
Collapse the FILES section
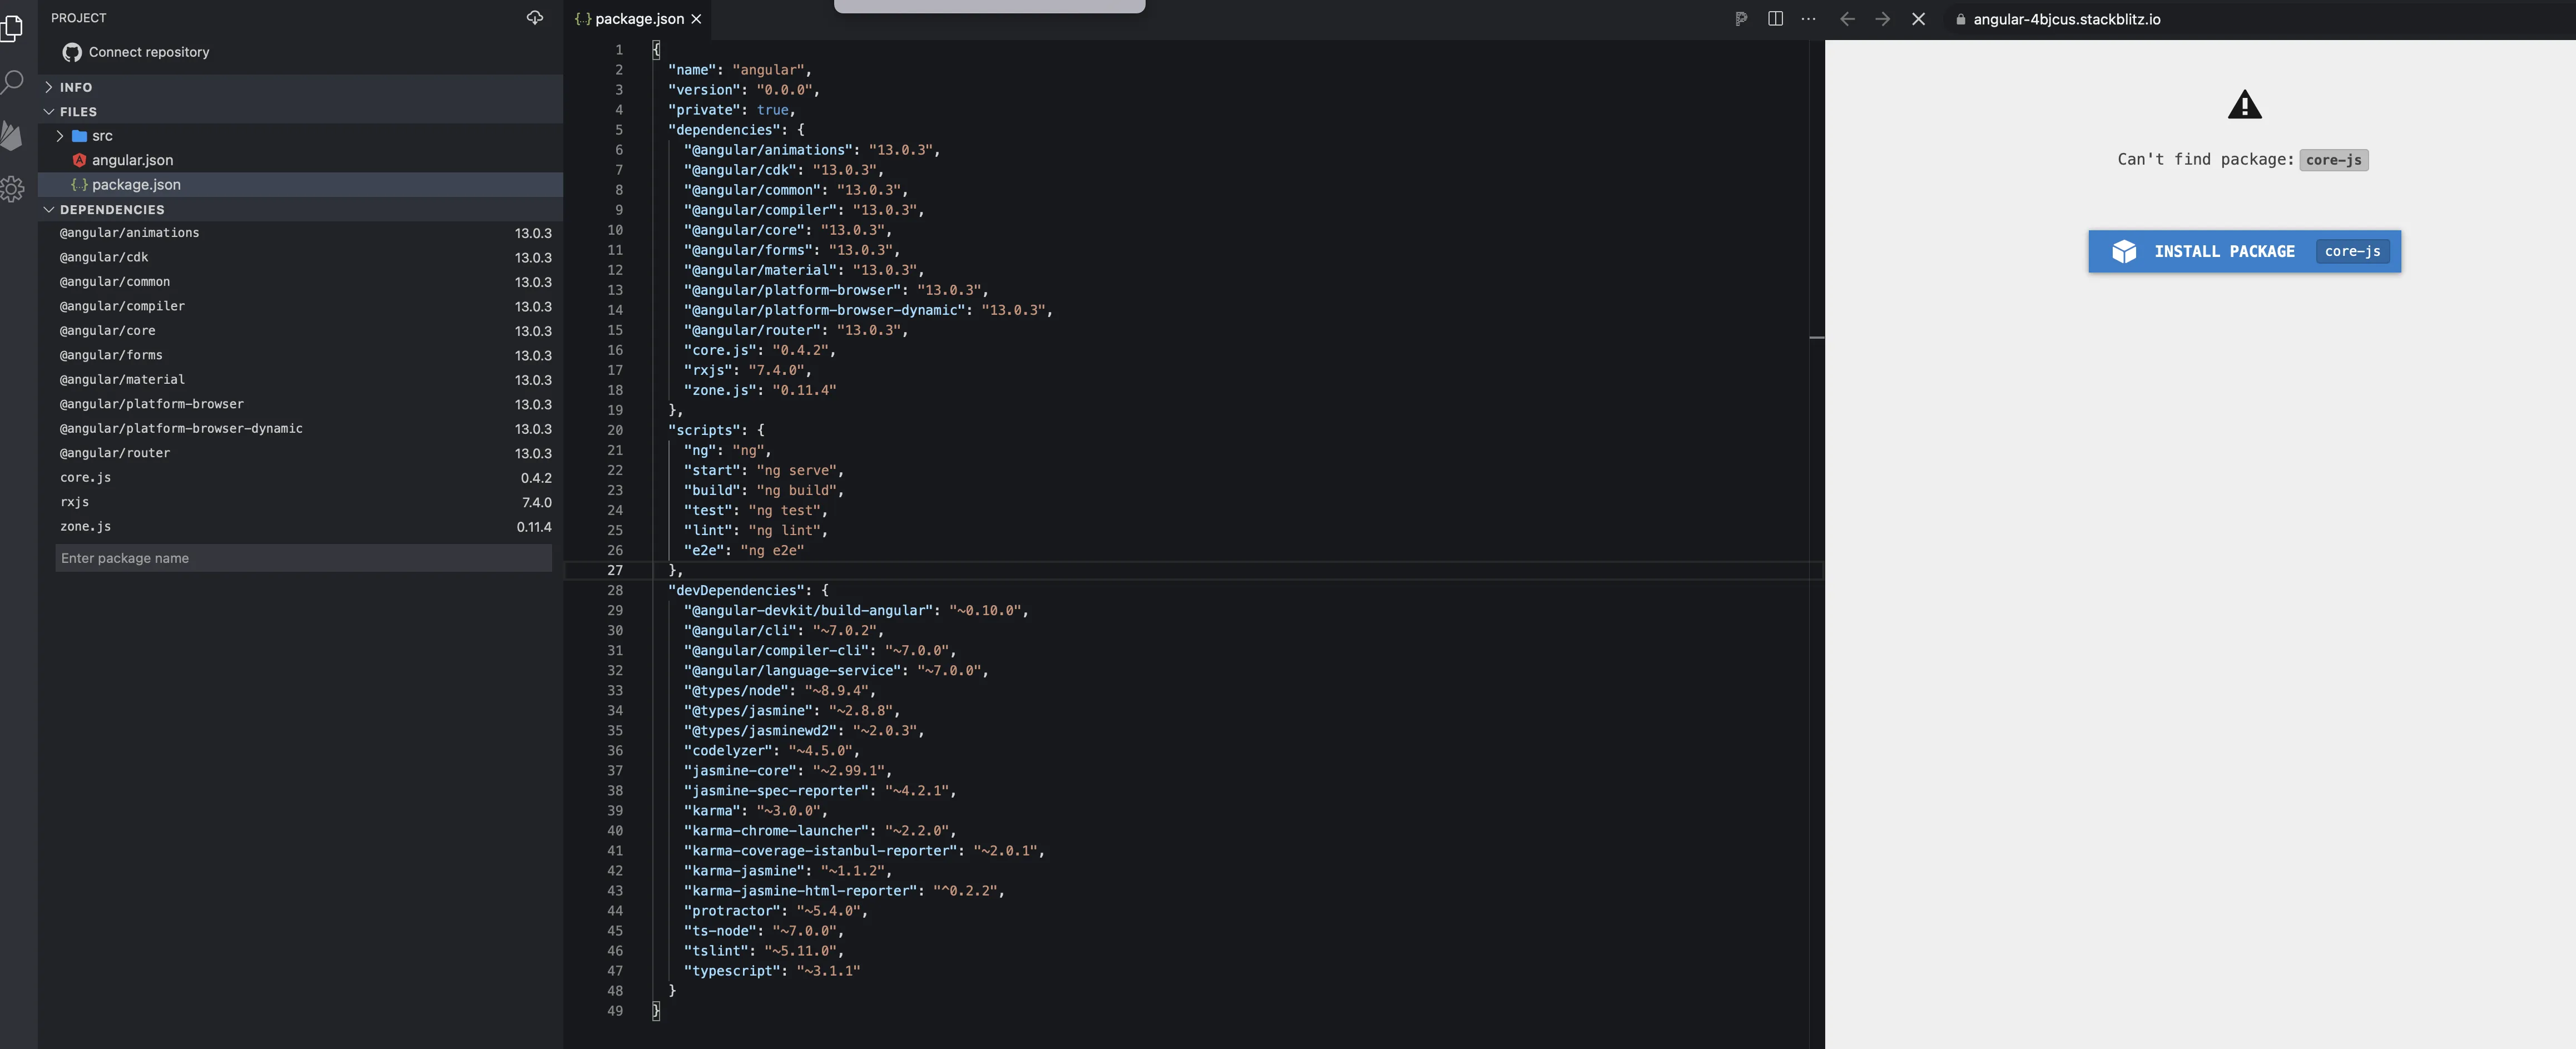[x=78, y=112]
